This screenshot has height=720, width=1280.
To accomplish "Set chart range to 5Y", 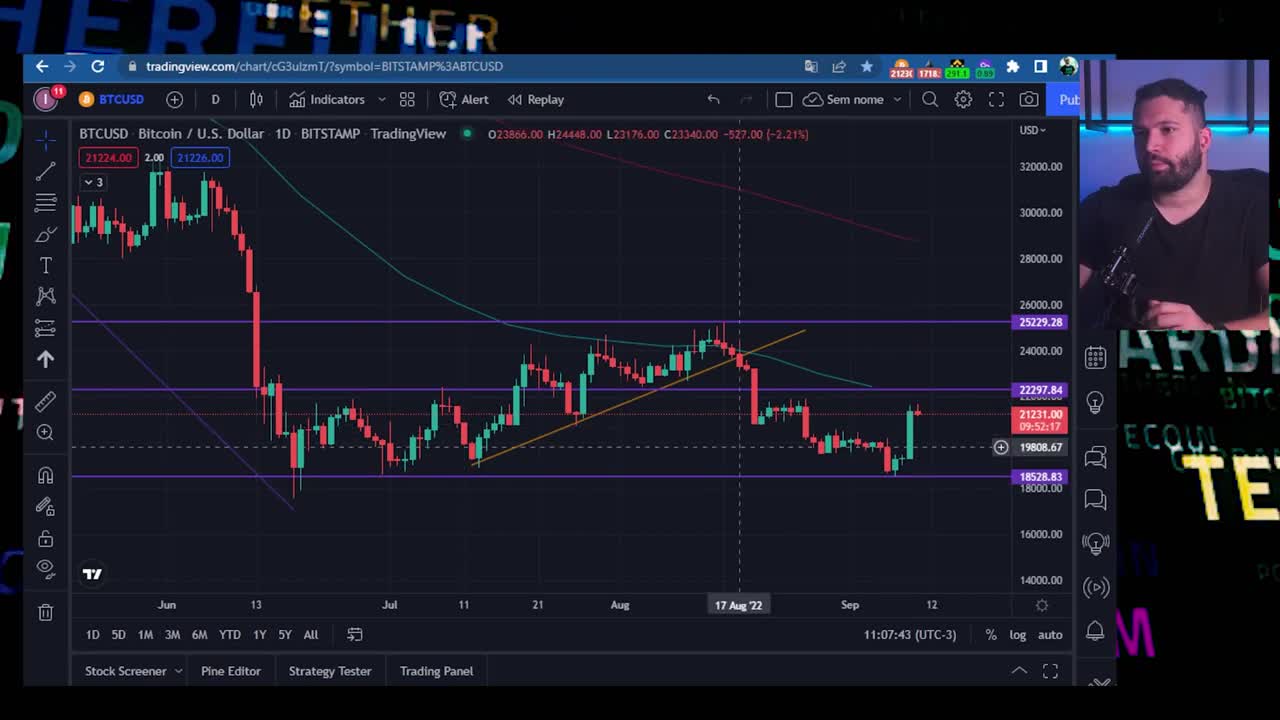I will [x=285, y=634].
